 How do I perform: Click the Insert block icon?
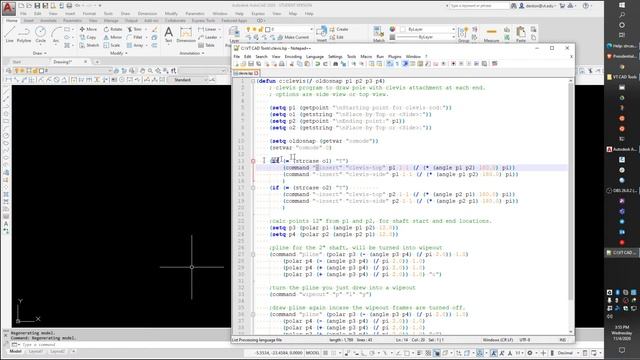click(322, 33)
